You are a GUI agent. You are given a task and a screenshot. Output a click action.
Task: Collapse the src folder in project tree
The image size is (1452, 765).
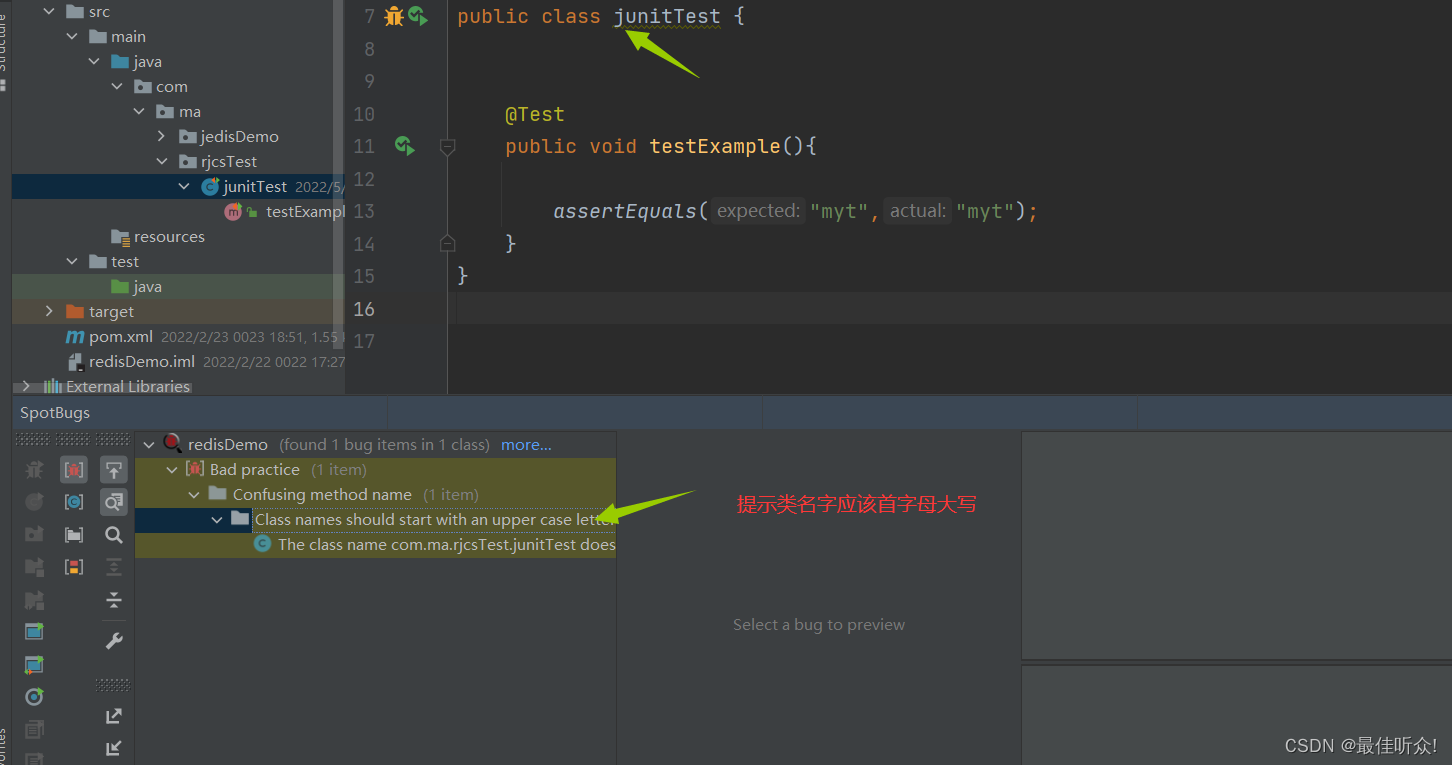[x=49, y=12]
